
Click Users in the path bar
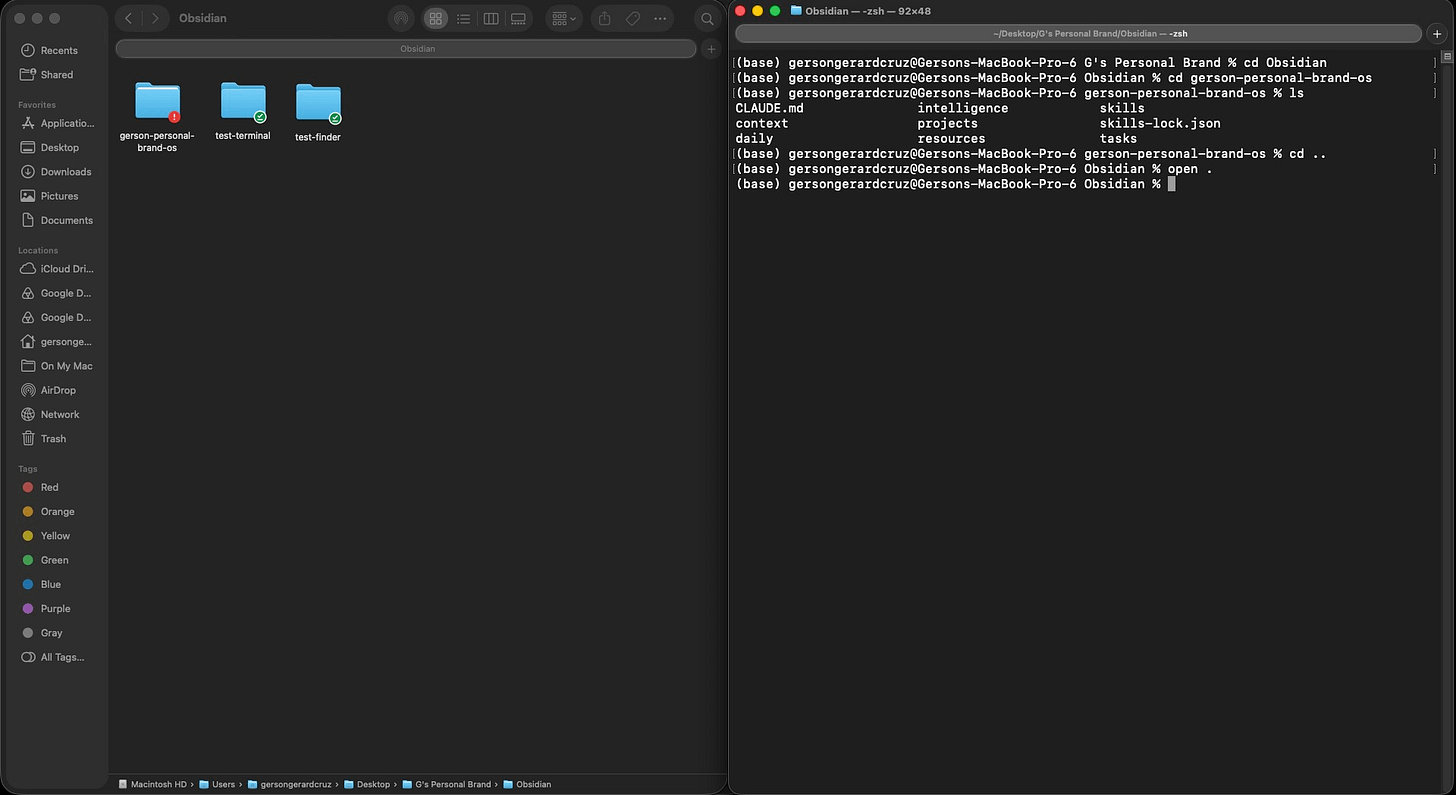tap(217, 784)
